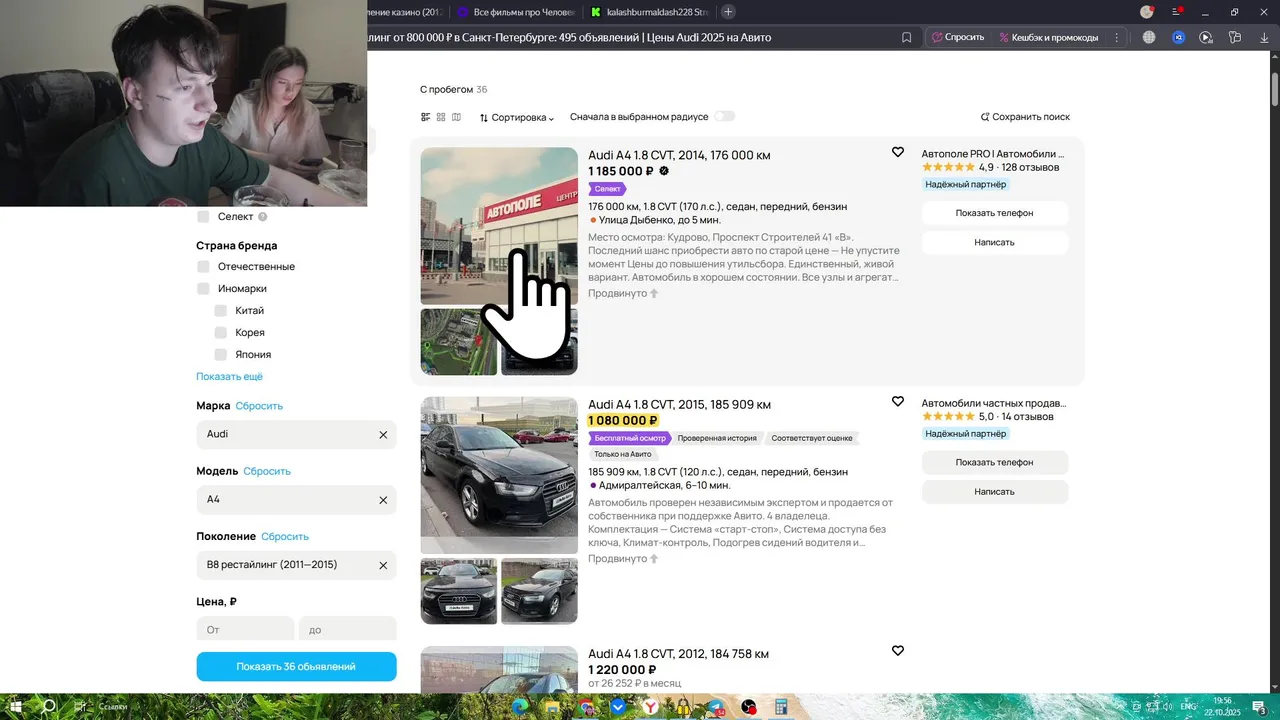1280x720 pixels.
Task: Open three-dot menu beside Кешбэк и промокоды
Action: pyautogui.click(x=1117, y=37)
